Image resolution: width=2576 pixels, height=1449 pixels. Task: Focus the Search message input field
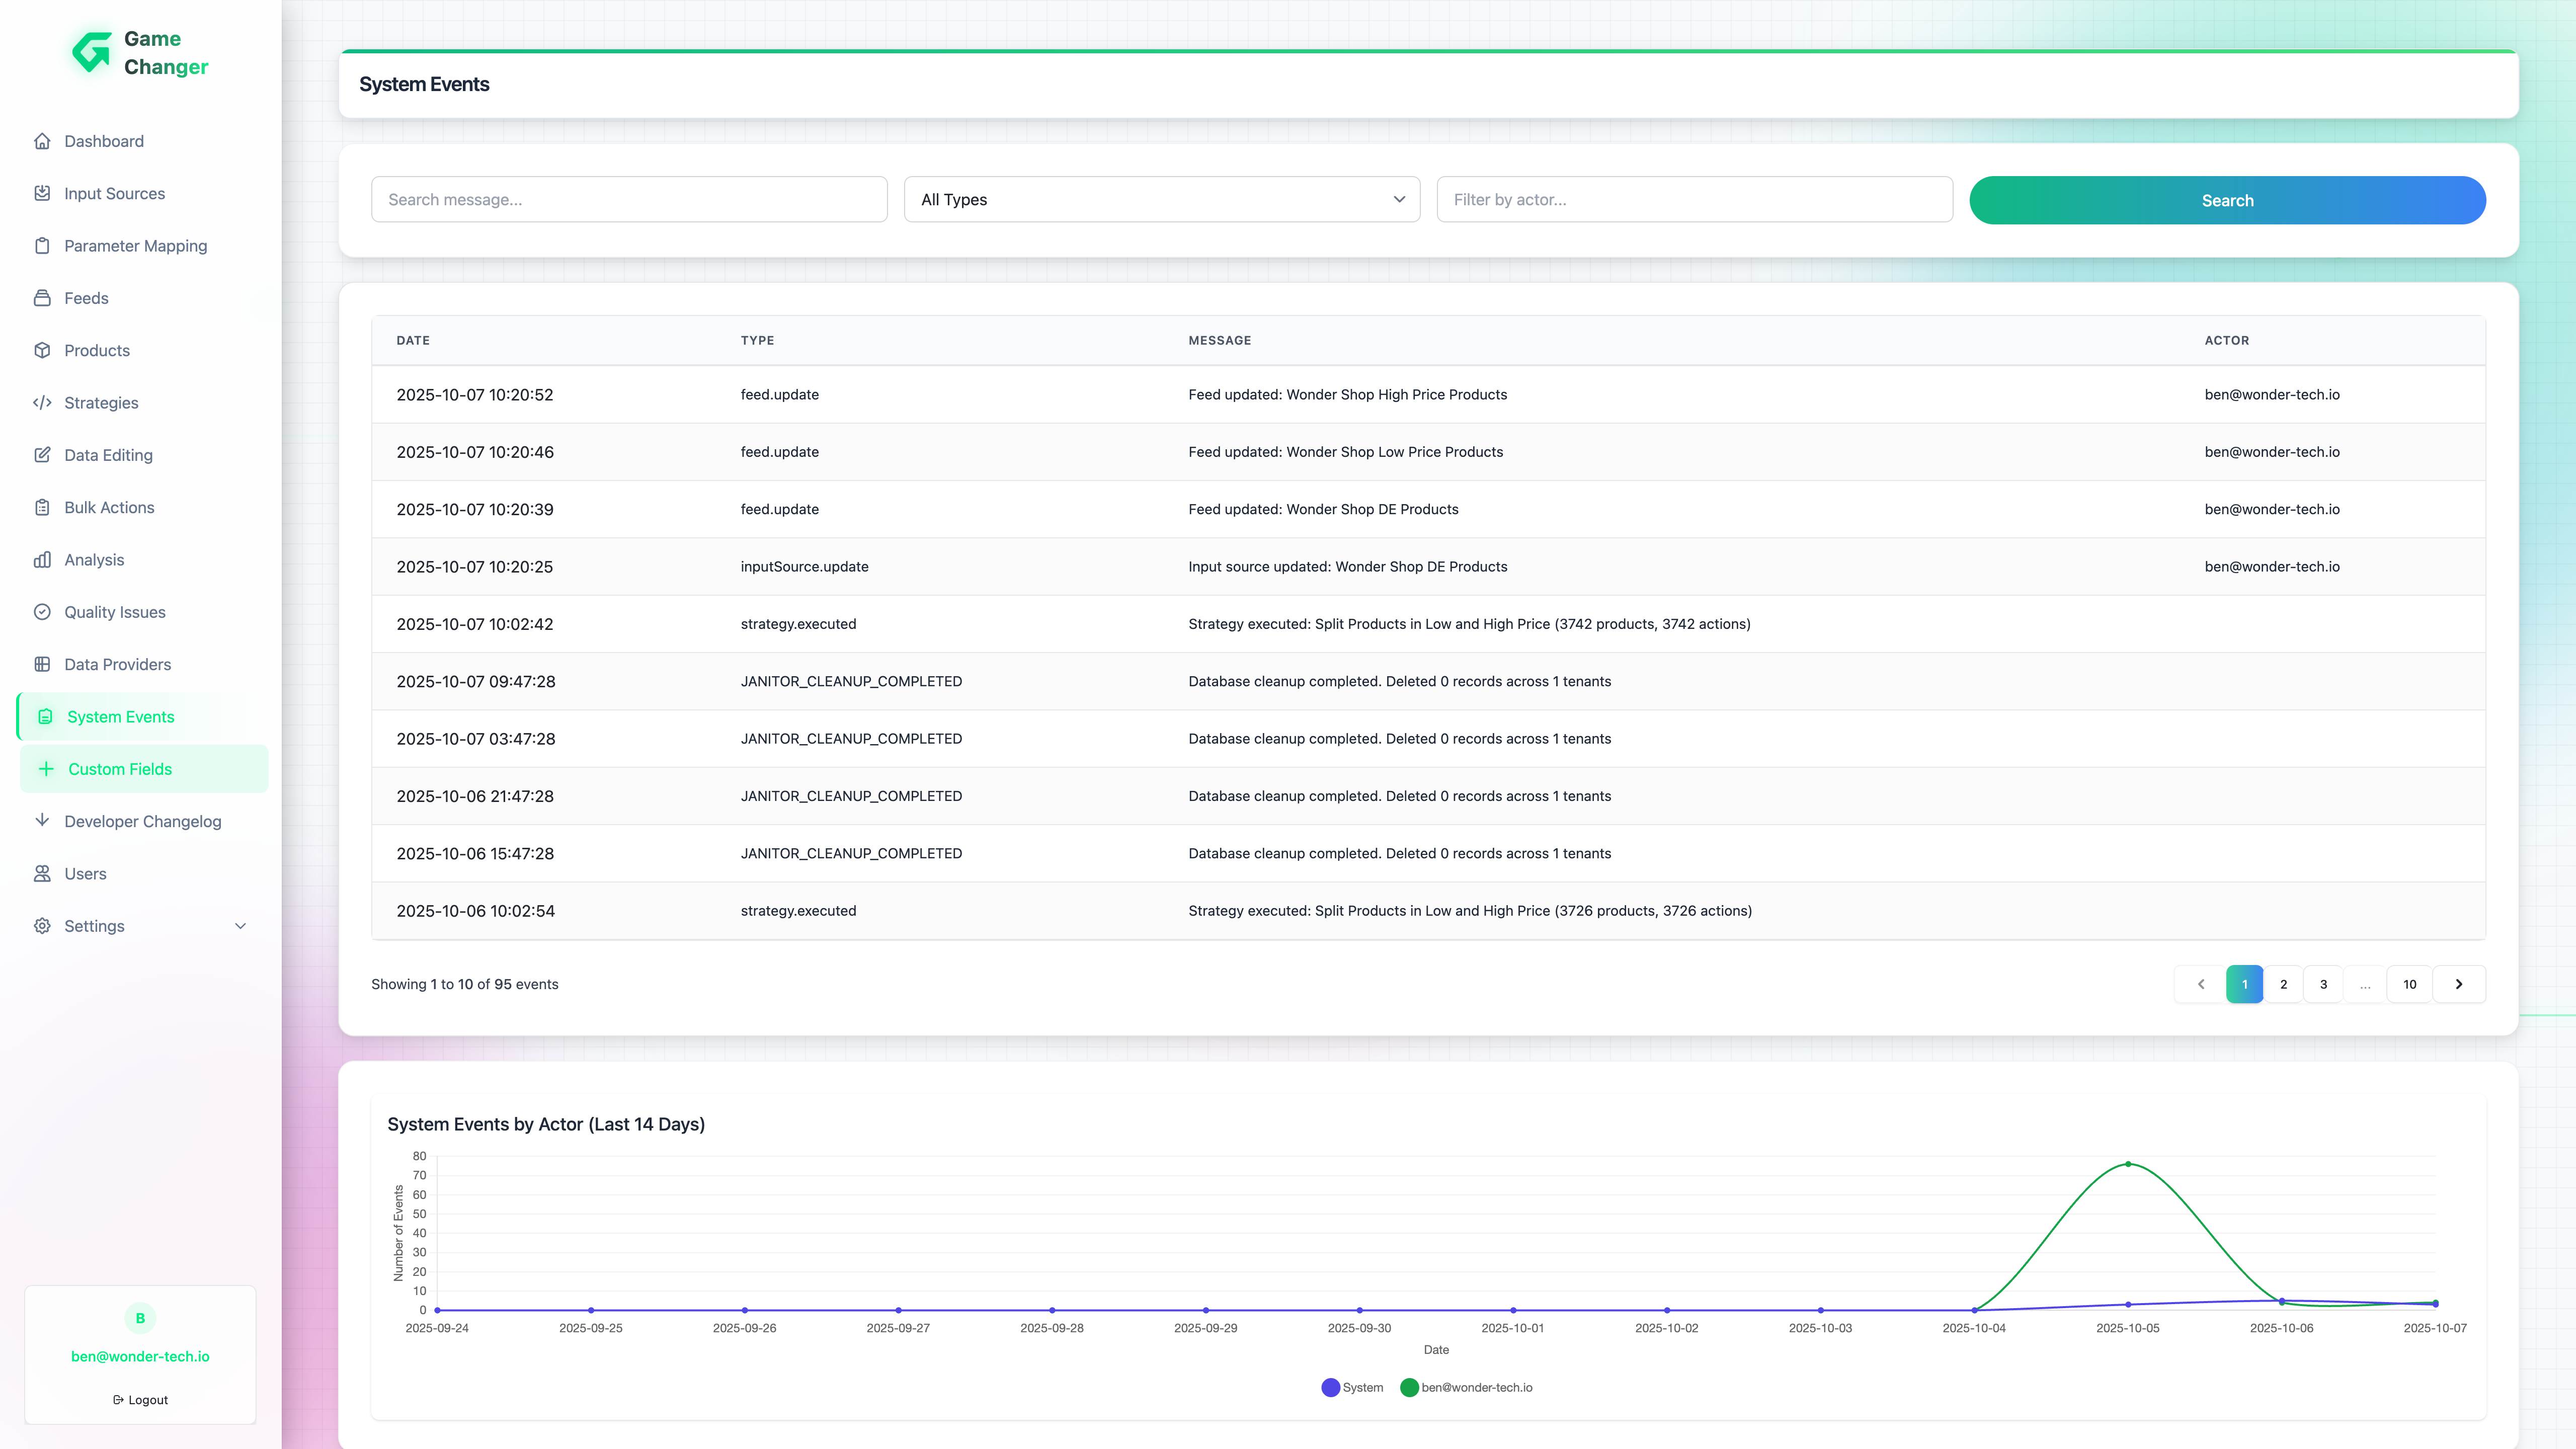629,200
